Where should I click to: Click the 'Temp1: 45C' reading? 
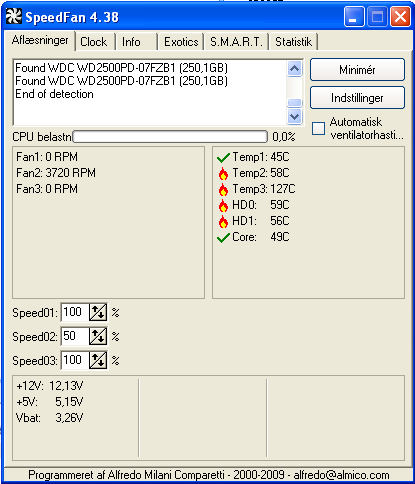[x=261, y=157]
